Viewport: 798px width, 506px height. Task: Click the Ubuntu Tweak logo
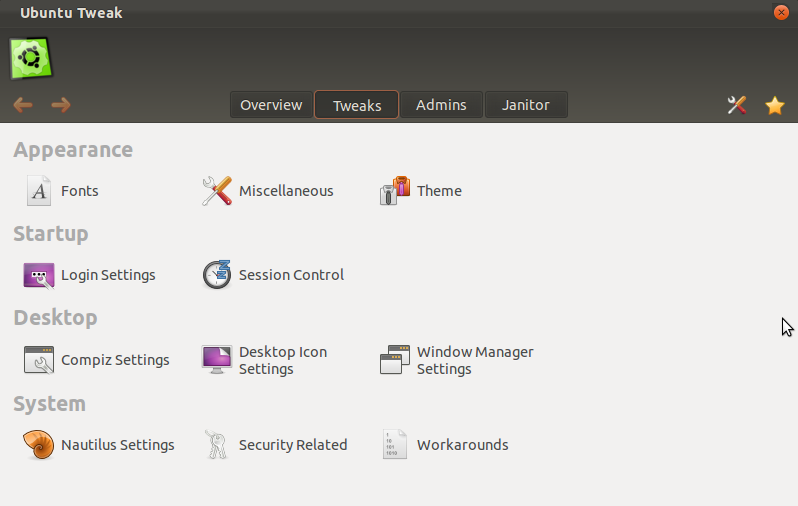point(31,58)
